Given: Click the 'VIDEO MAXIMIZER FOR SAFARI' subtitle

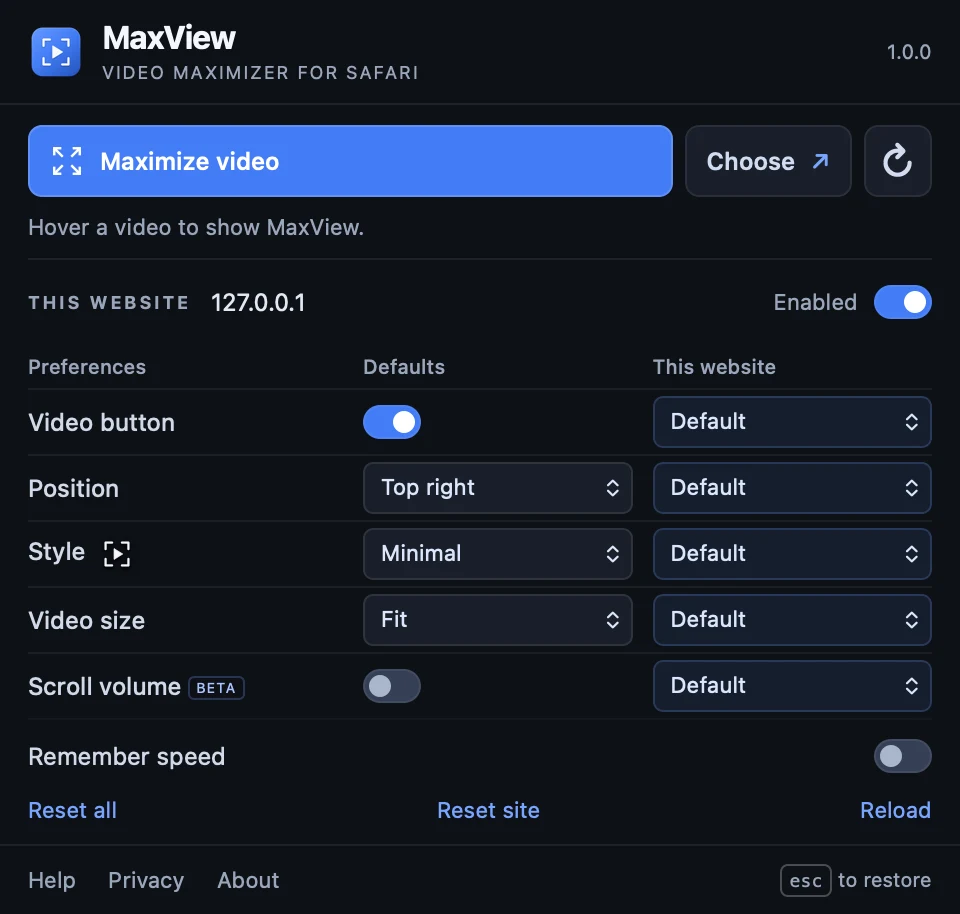Looking at the screenshot, I should tap(260, 73).
